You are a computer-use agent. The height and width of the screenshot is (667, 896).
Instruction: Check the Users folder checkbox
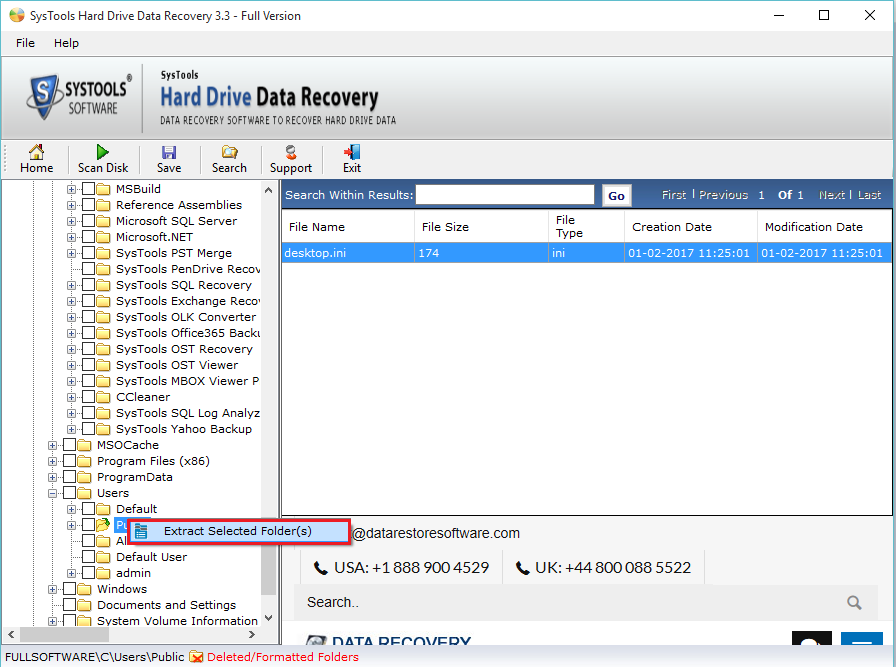[x=70, y=493]
